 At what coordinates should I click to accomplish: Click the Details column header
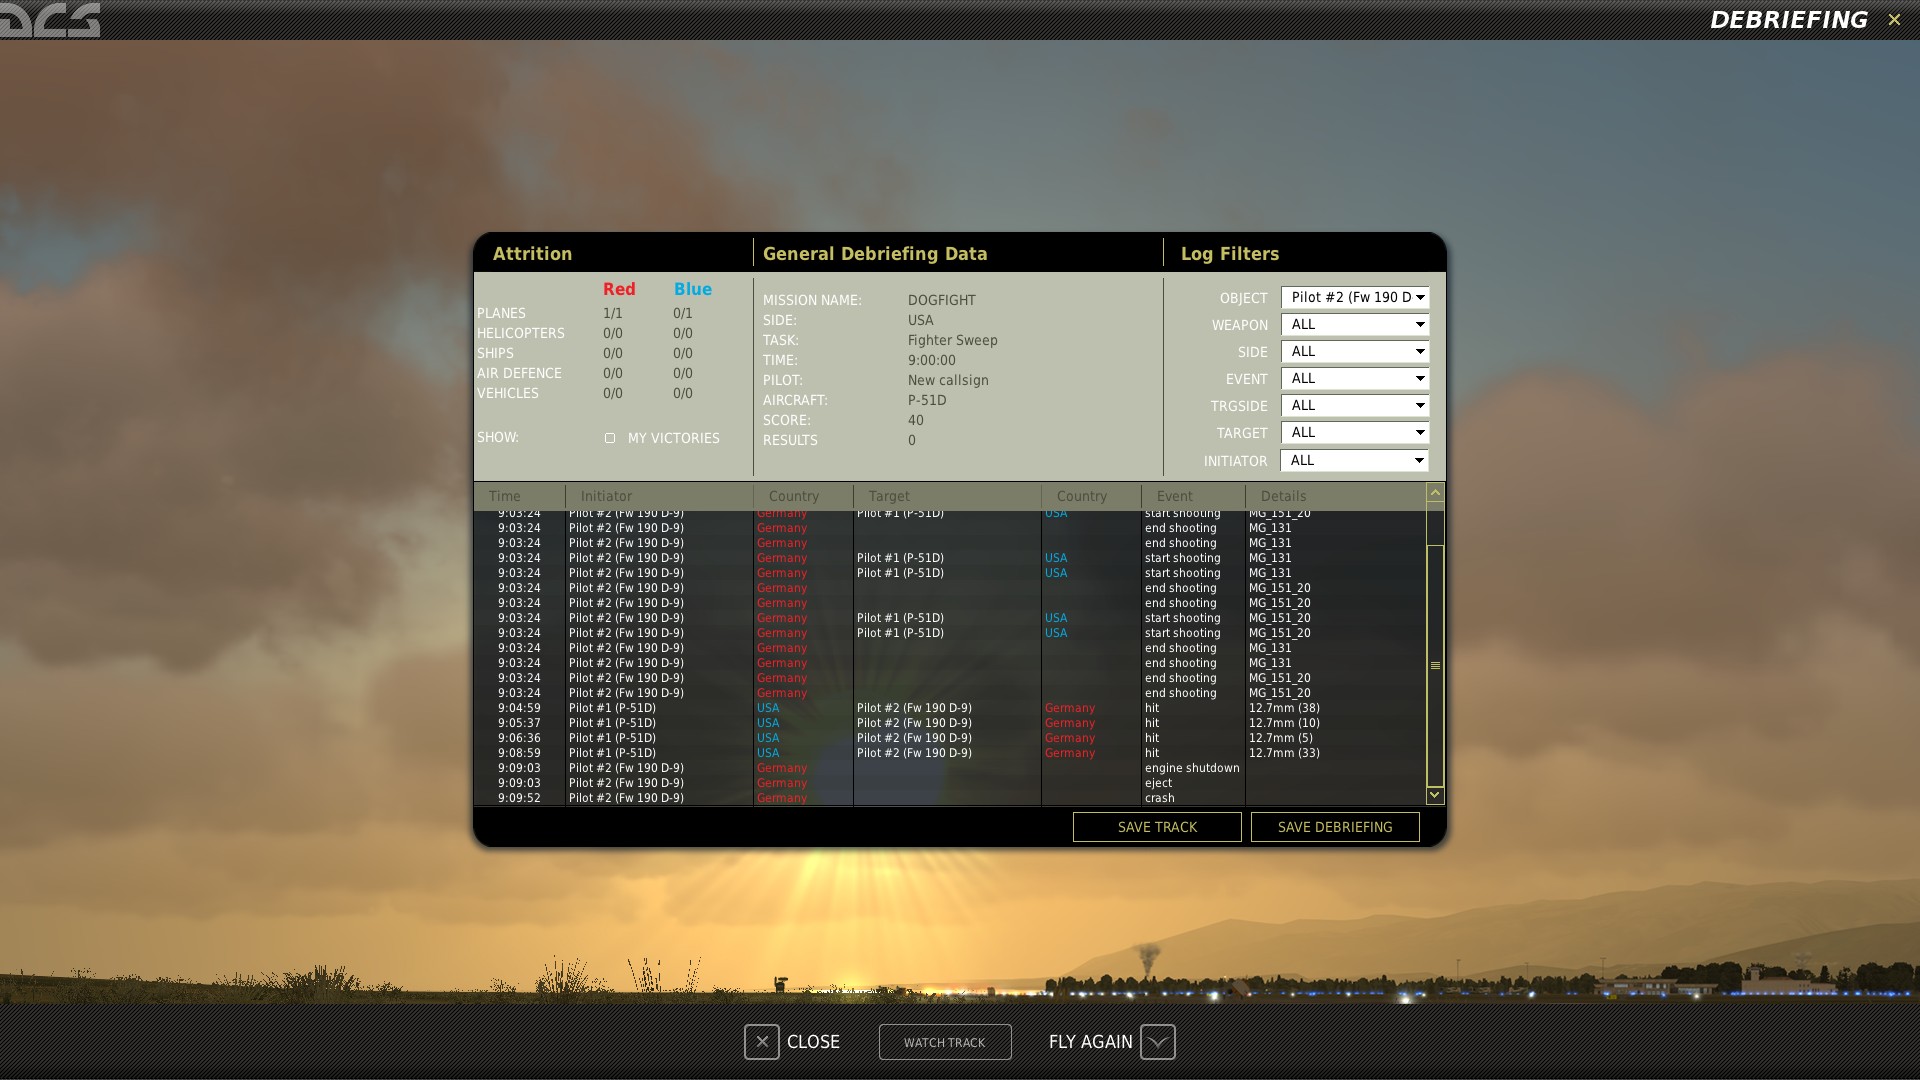(1283, 496)
